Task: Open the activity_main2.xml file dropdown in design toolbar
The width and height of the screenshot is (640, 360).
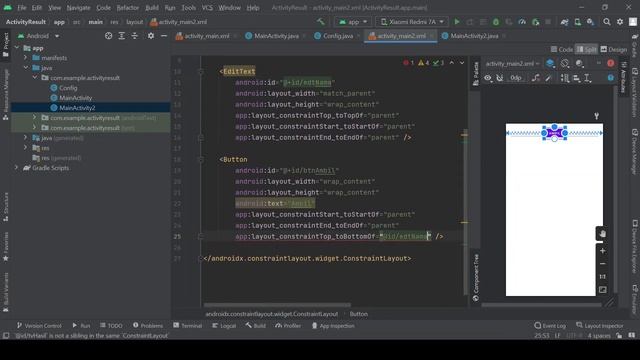Action: pos(512,63)
